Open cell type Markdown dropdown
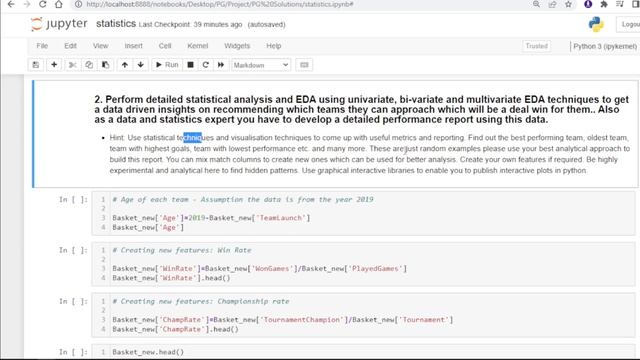This screenshot has height=360, width=640. tap(261, 65)
